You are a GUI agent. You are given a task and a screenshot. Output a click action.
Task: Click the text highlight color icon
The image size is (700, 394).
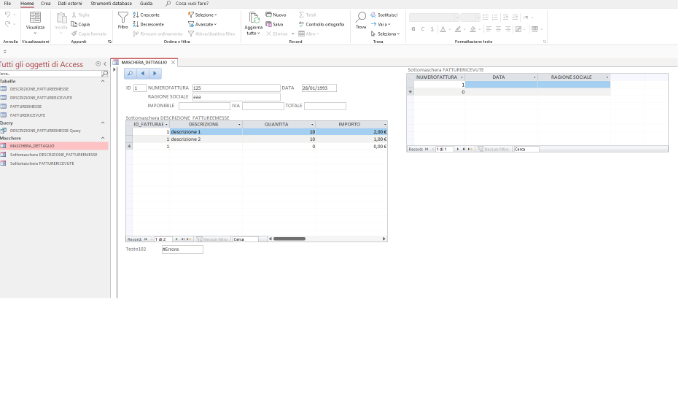458,29
